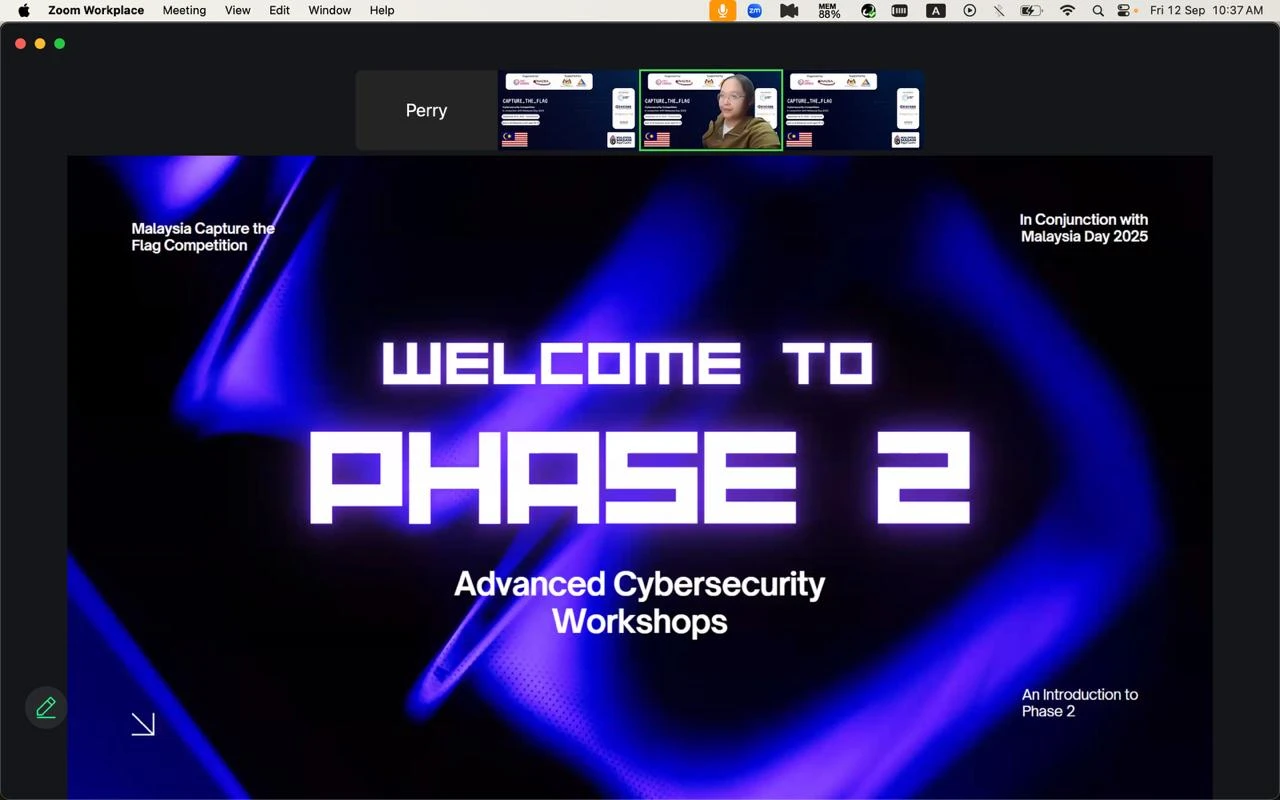Click the blue Zoom status icon
The image size is (1280, 800).
(755, 11)
